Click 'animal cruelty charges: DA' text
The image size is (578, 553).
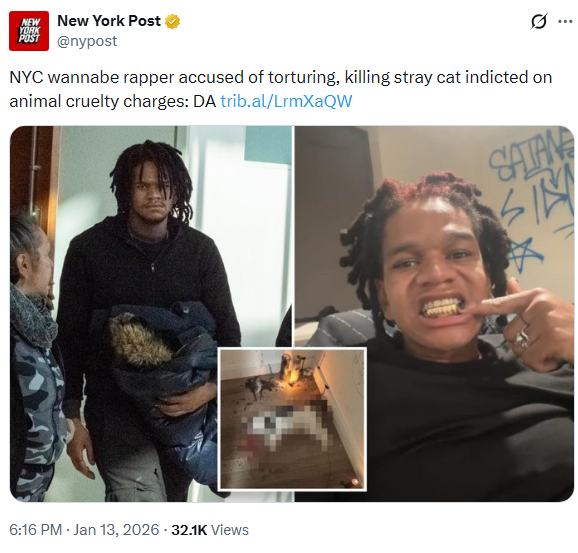113,101
